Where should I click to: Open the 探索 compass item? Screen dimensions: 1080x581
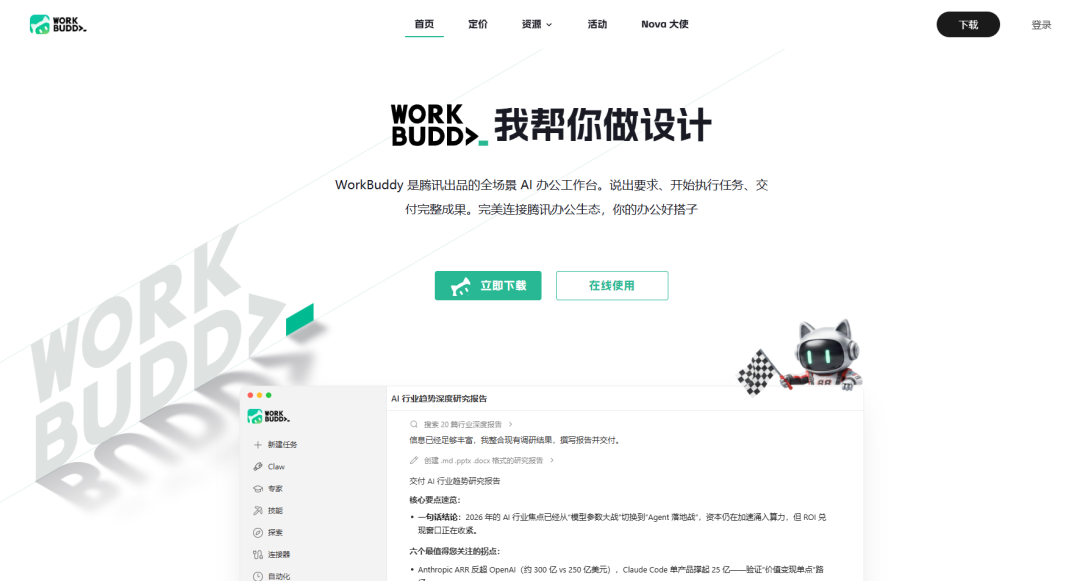269,533
